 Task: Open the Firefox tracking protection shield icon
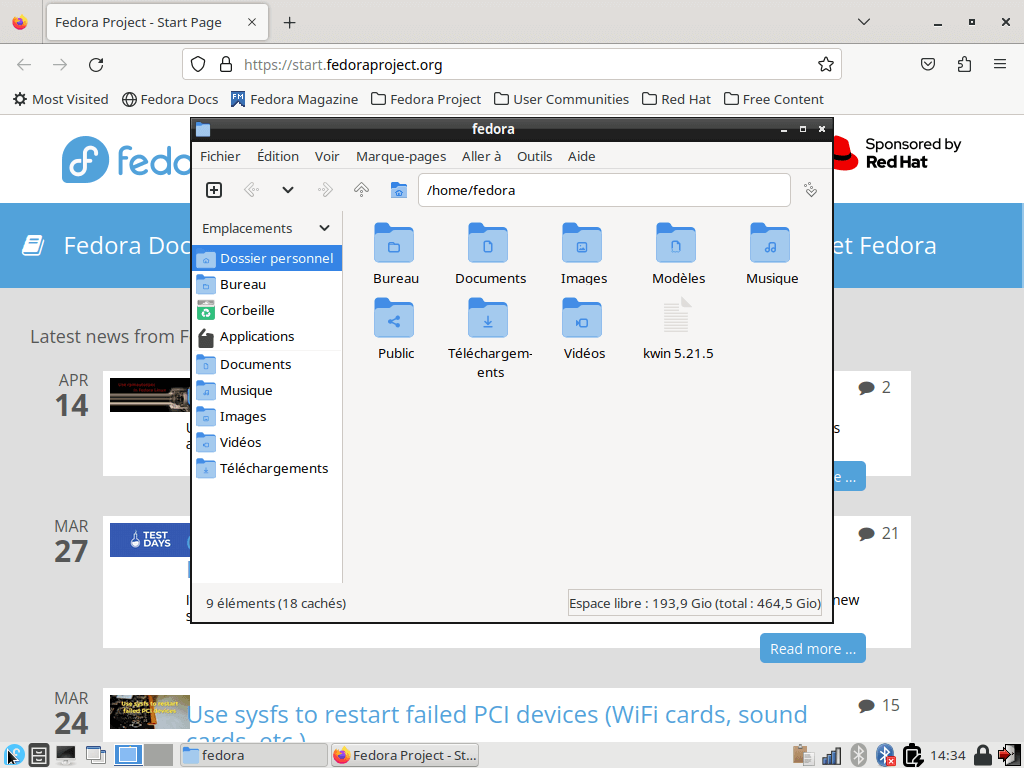tap(198, 64)
